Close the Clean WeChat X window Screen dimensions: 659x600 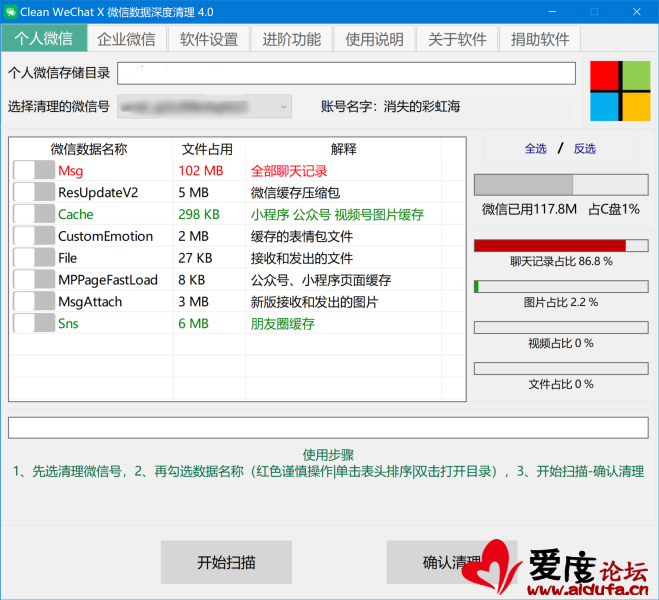(636, 12)
